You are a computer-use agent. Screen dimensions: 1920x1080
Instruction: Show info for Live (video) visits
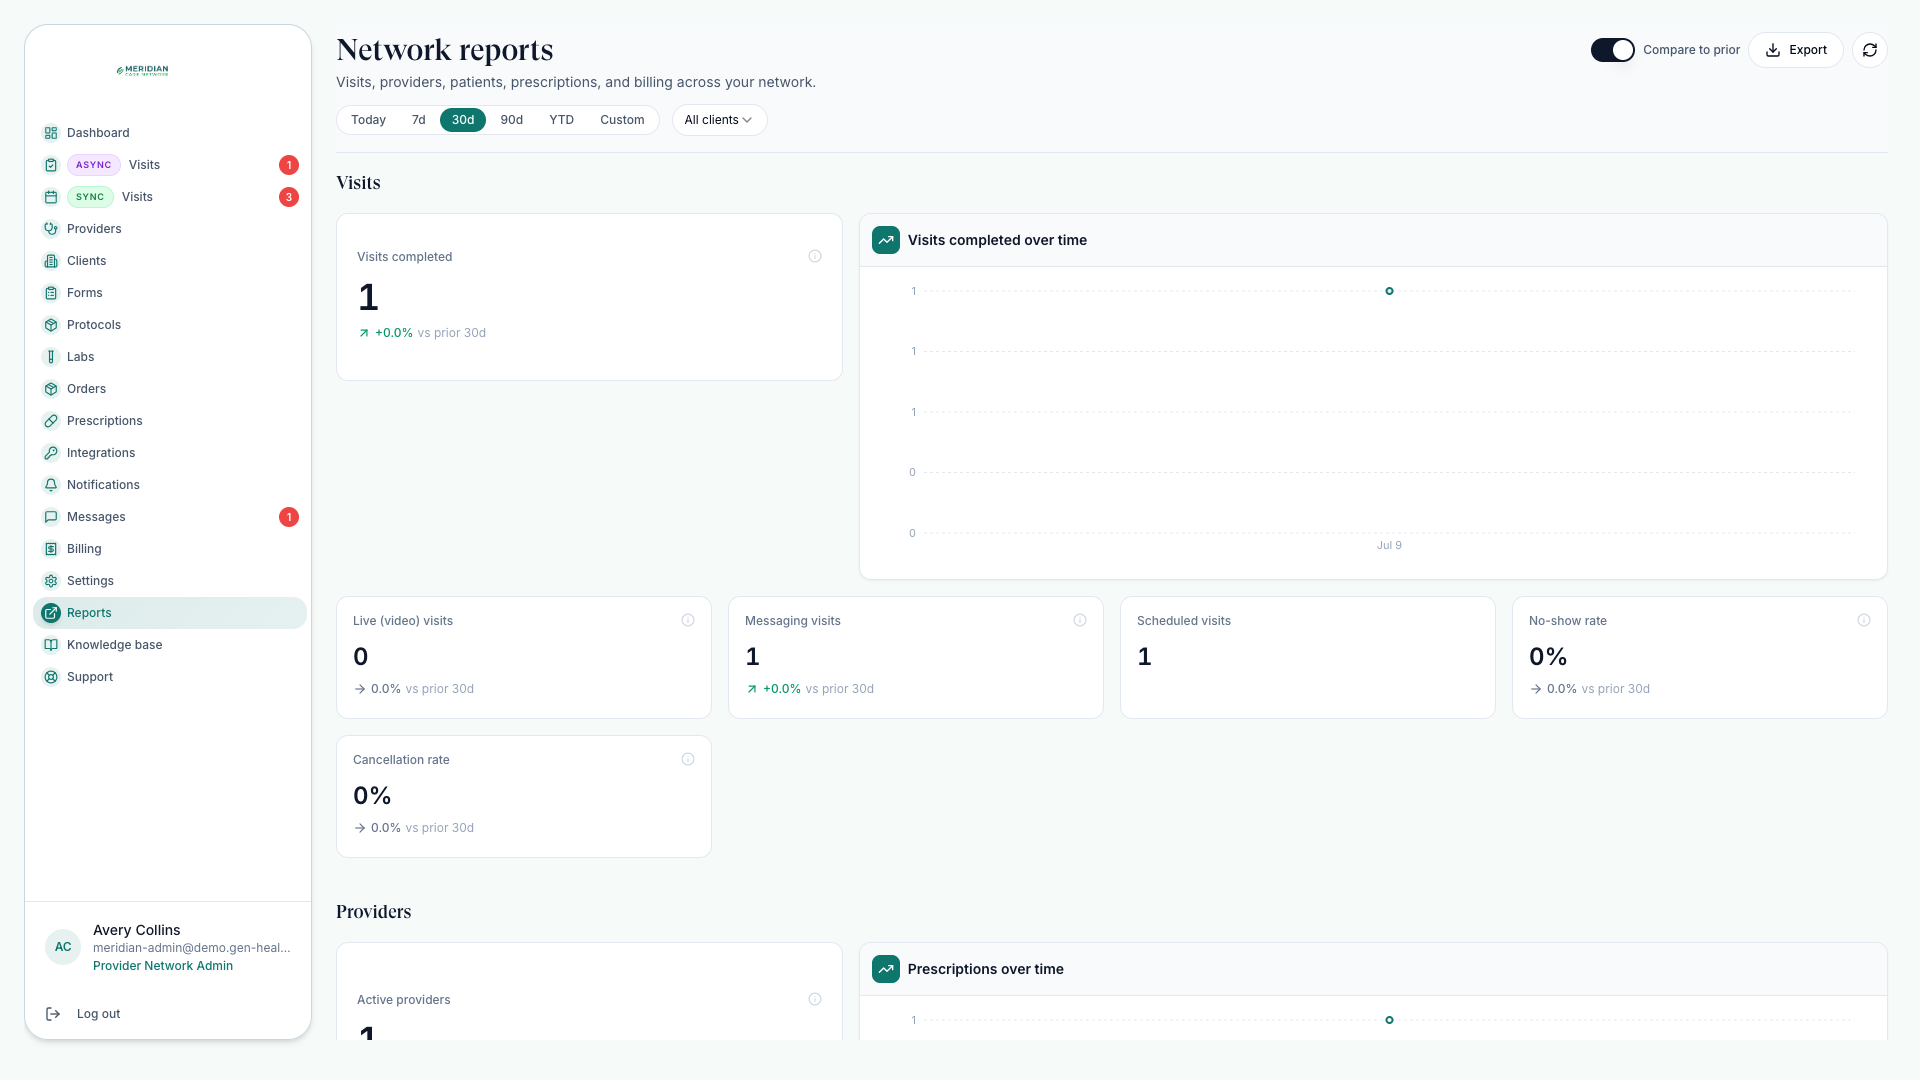688,620
